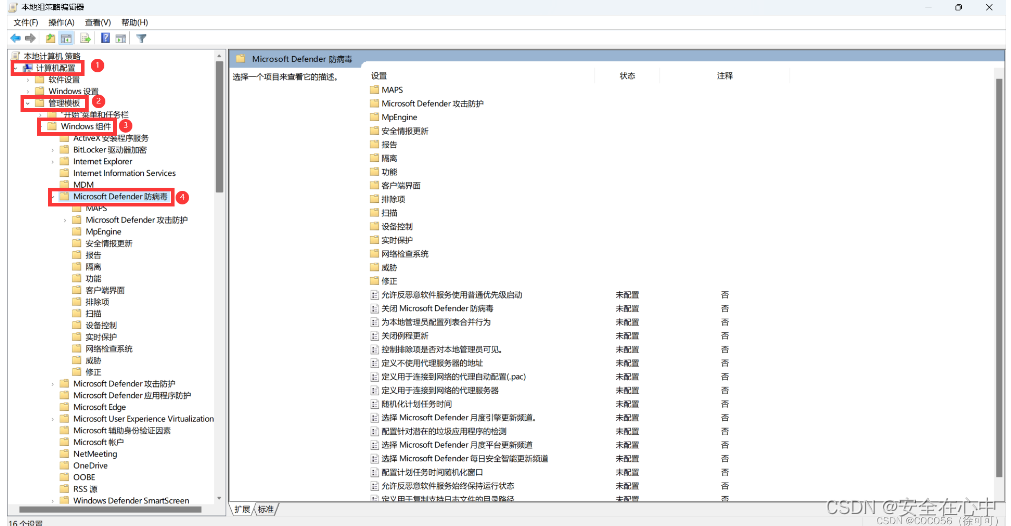Toggle the show/hide console tree icon

tap(66, 39)
